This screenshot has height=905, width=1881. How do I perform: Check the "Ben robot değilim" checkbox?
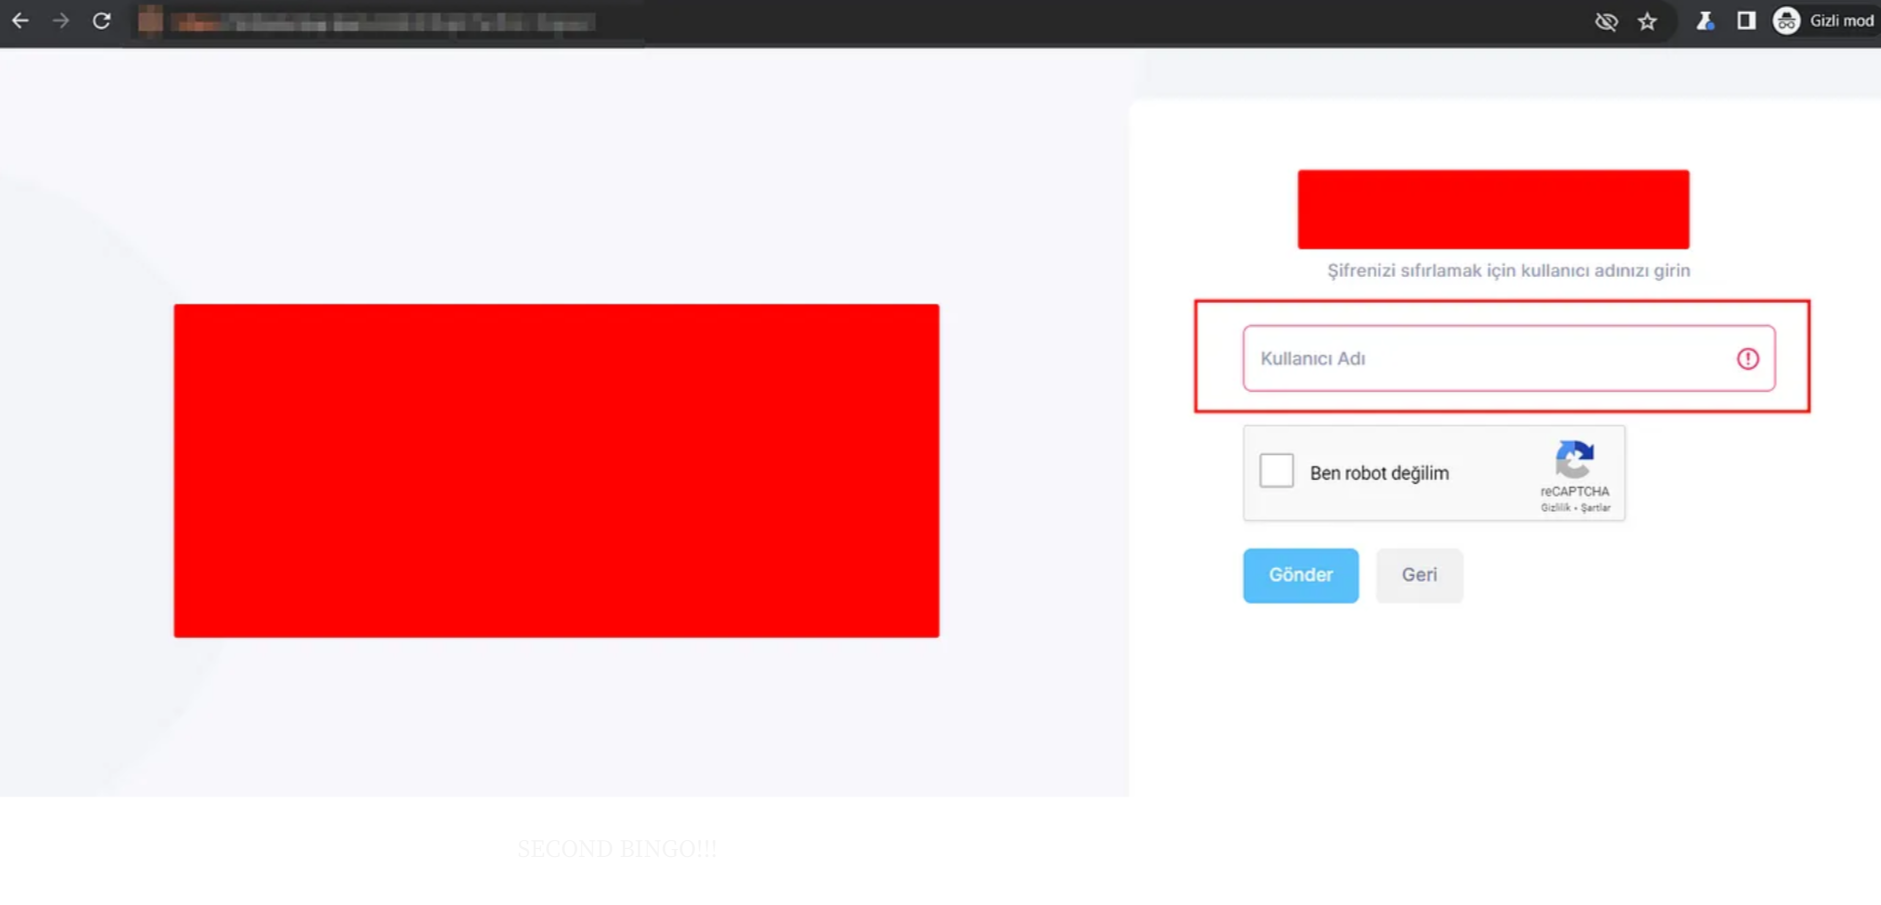point(1276,471)
